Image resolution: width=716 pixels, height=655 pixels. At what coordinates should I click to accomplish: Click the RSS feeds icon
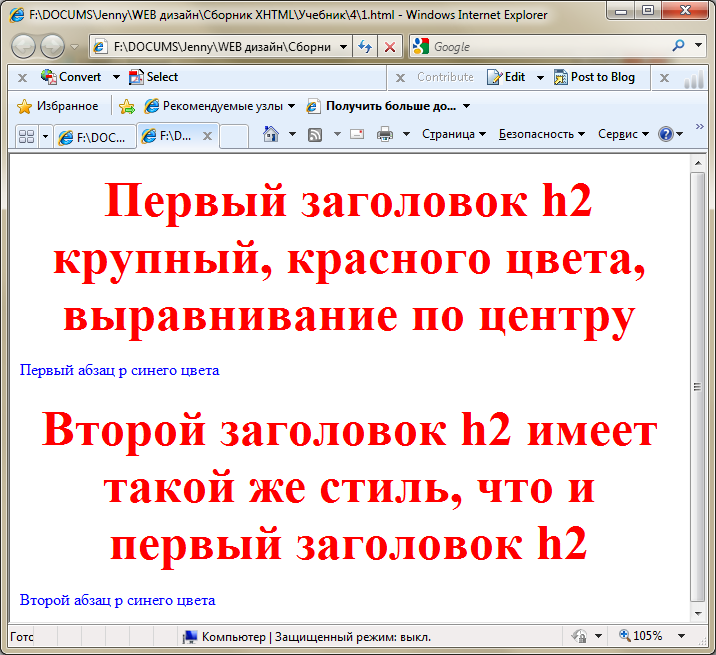[x=314, y=134]
